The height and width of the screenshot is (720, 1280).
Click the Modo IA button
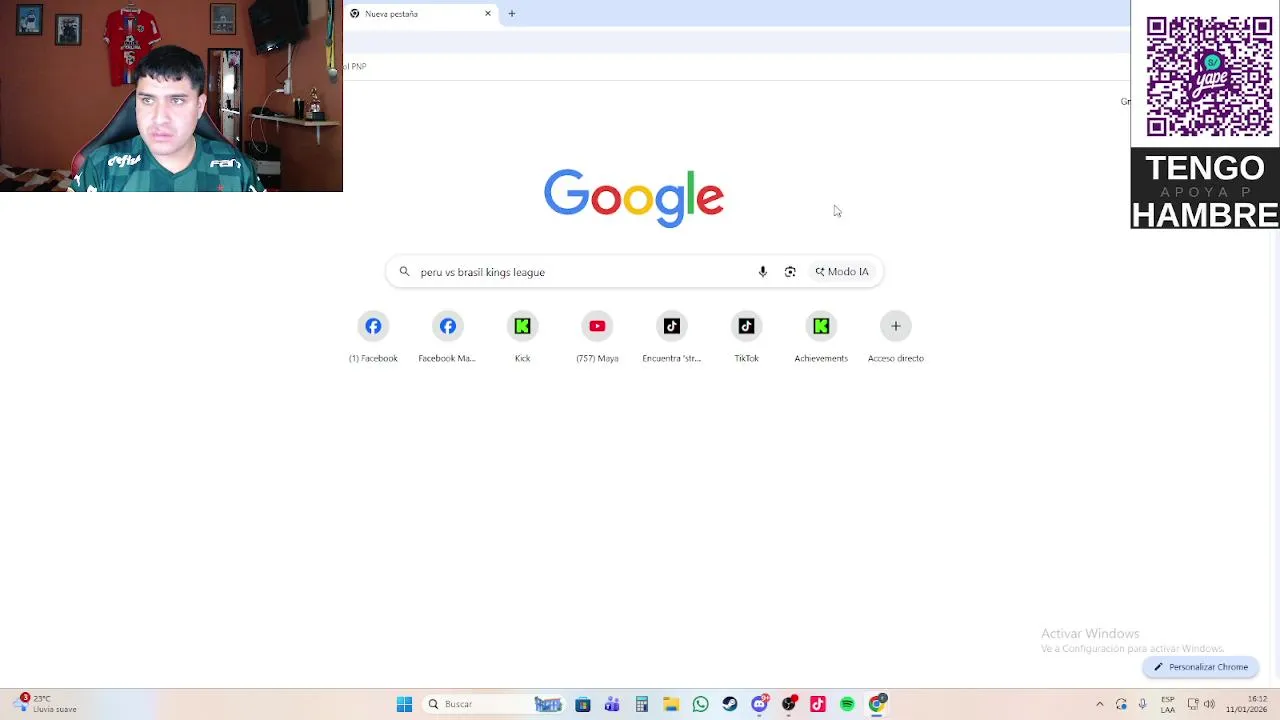click(x=842, y=272)
